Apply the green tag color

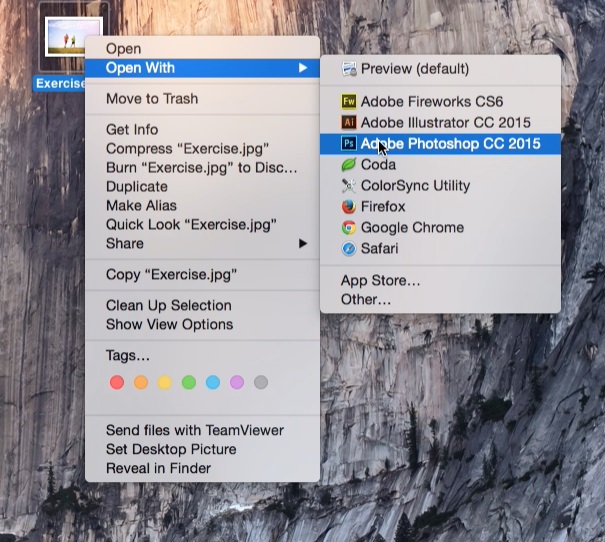click(x=189, y=382)
